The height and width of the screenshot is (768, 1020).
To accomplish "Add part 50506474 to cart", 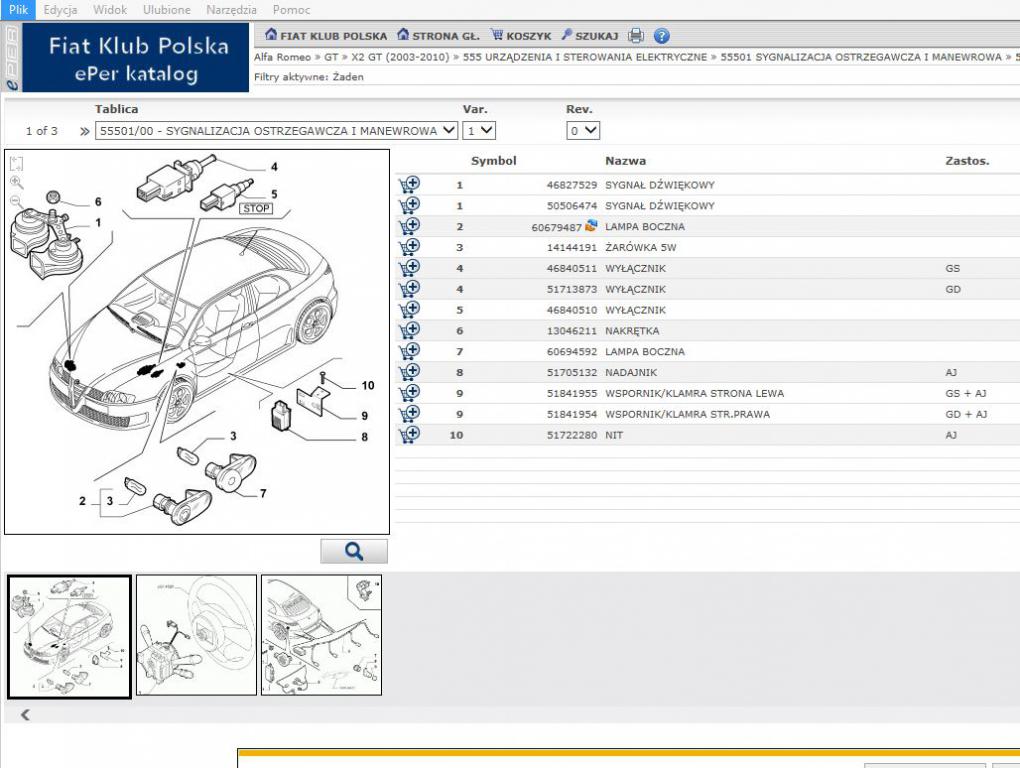I will pyautogui.click(x=409, y=205).
